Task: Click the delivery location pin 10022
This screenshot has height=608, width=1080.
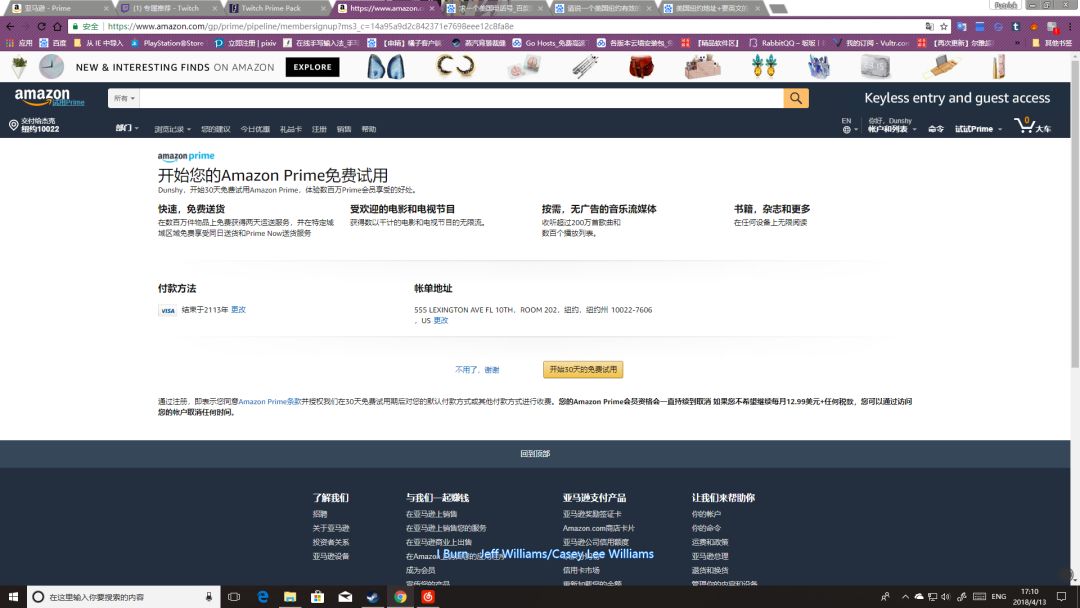Action: [x=33, y=125]
